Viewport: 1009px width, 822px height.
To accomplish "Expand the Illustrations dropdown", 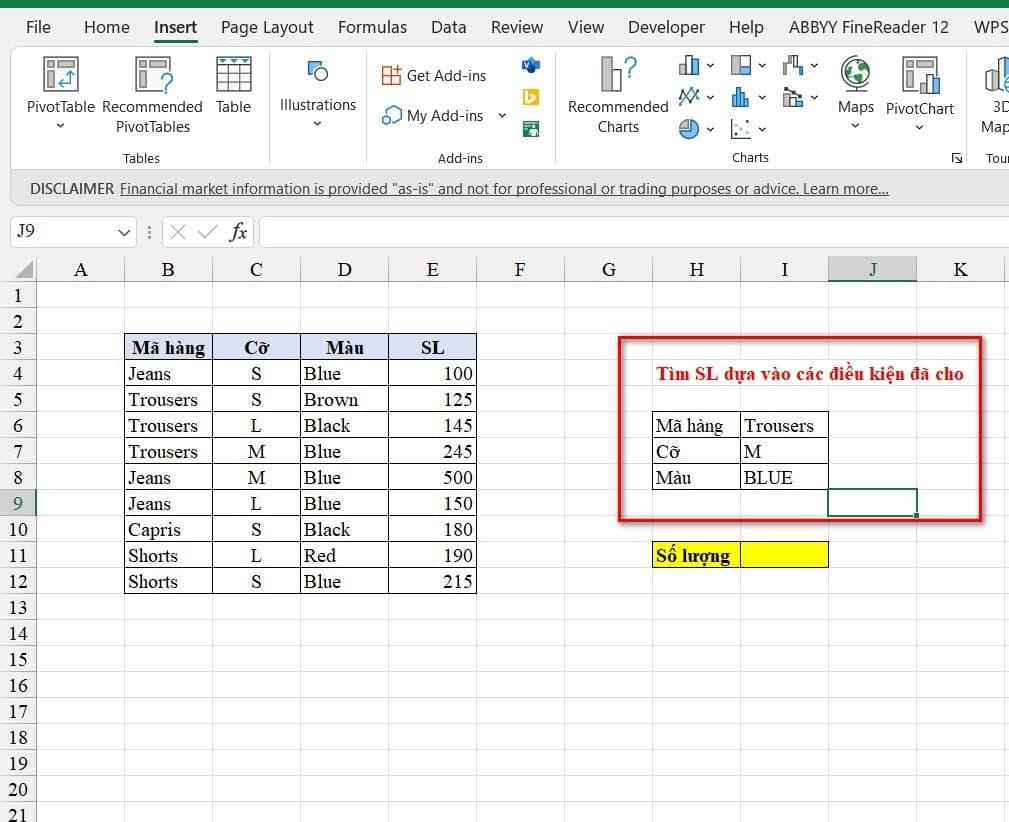I will (317, 124).
